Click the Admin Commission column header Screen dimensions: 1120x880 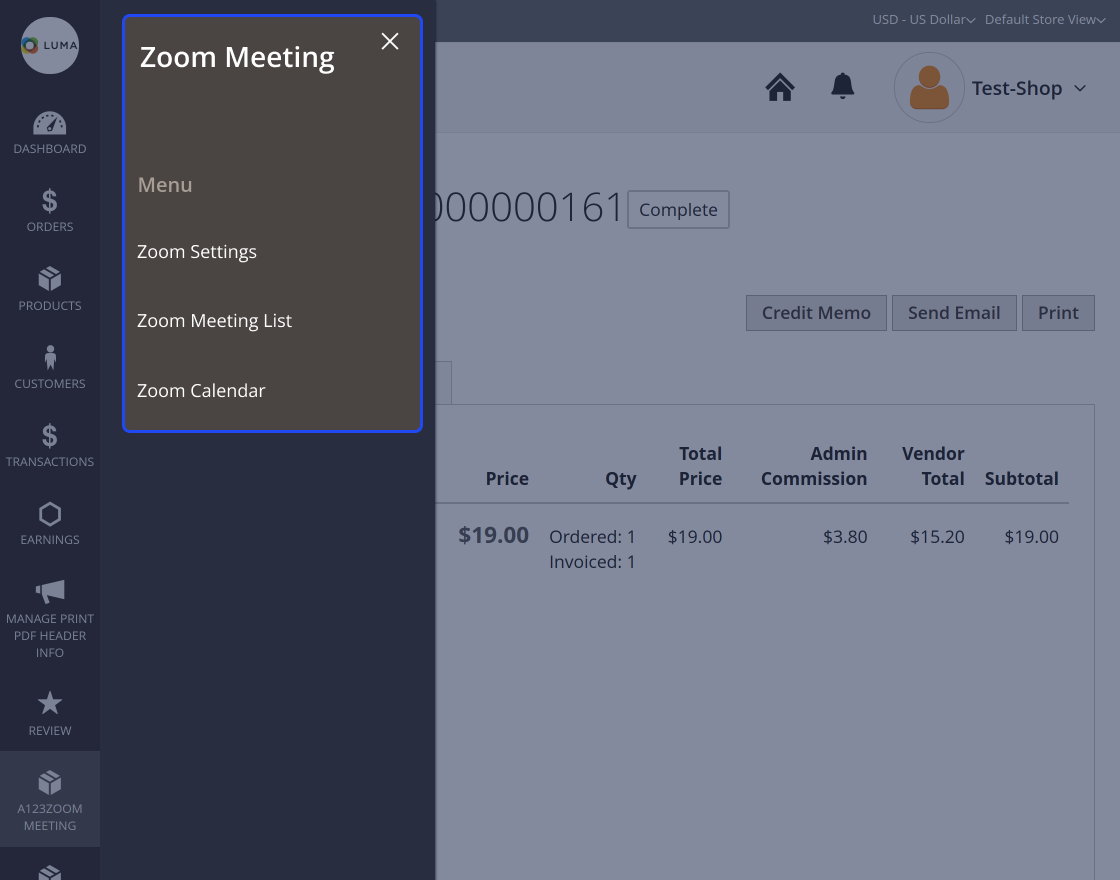click(814, 466)
